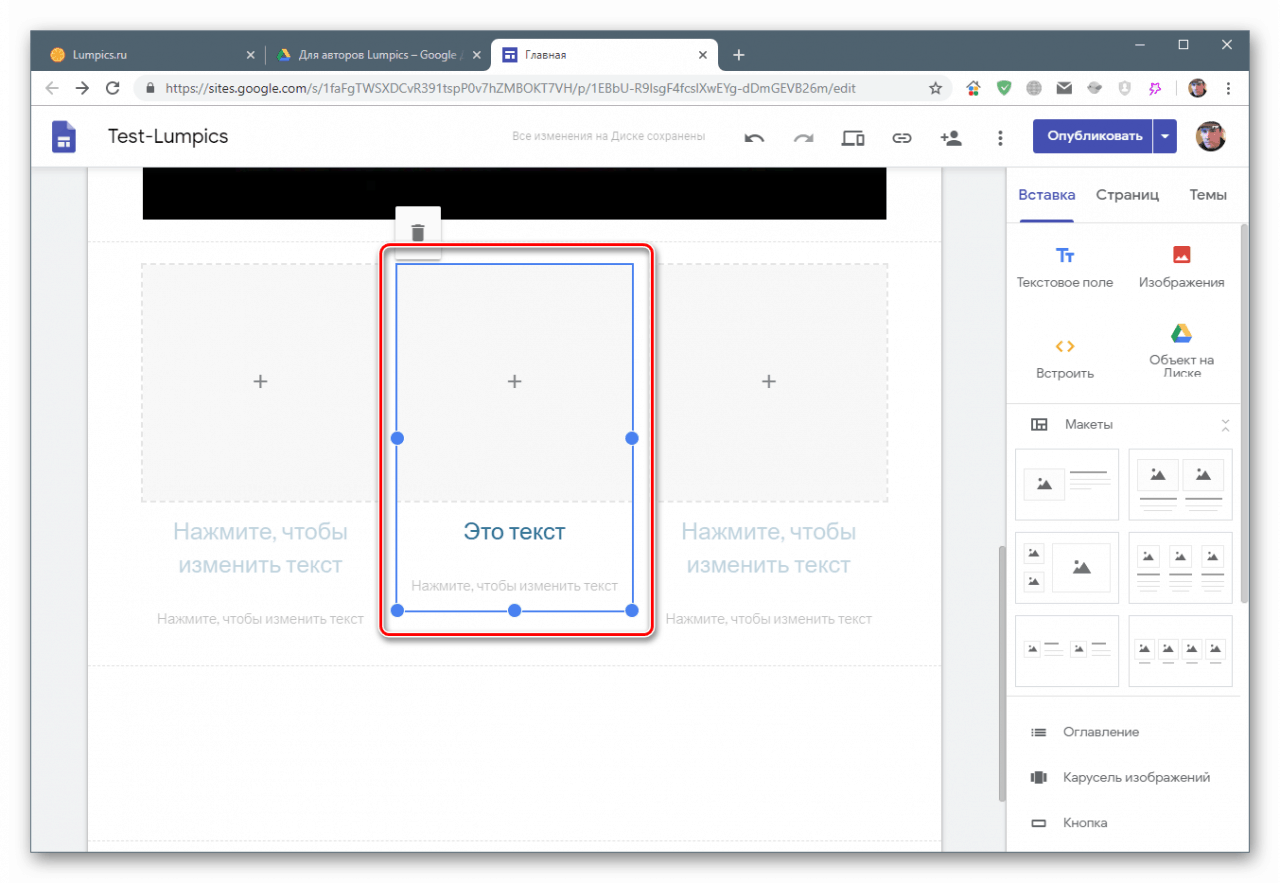
Task: Open the Опубликовать dropdown arrow
Action: pyautogui.click(x=1165, y=137)
